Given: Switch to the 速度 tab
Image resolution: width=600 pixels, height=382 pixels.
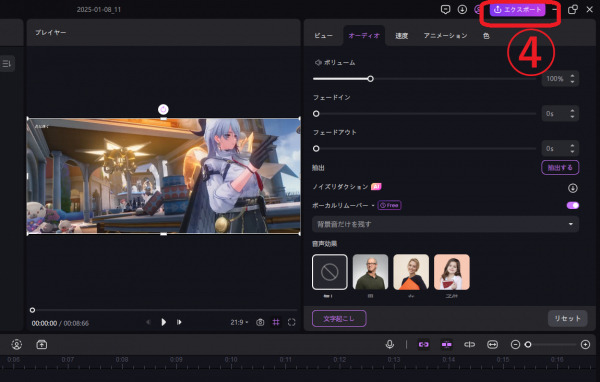Looking at the screenshot, I should point(401,36).
